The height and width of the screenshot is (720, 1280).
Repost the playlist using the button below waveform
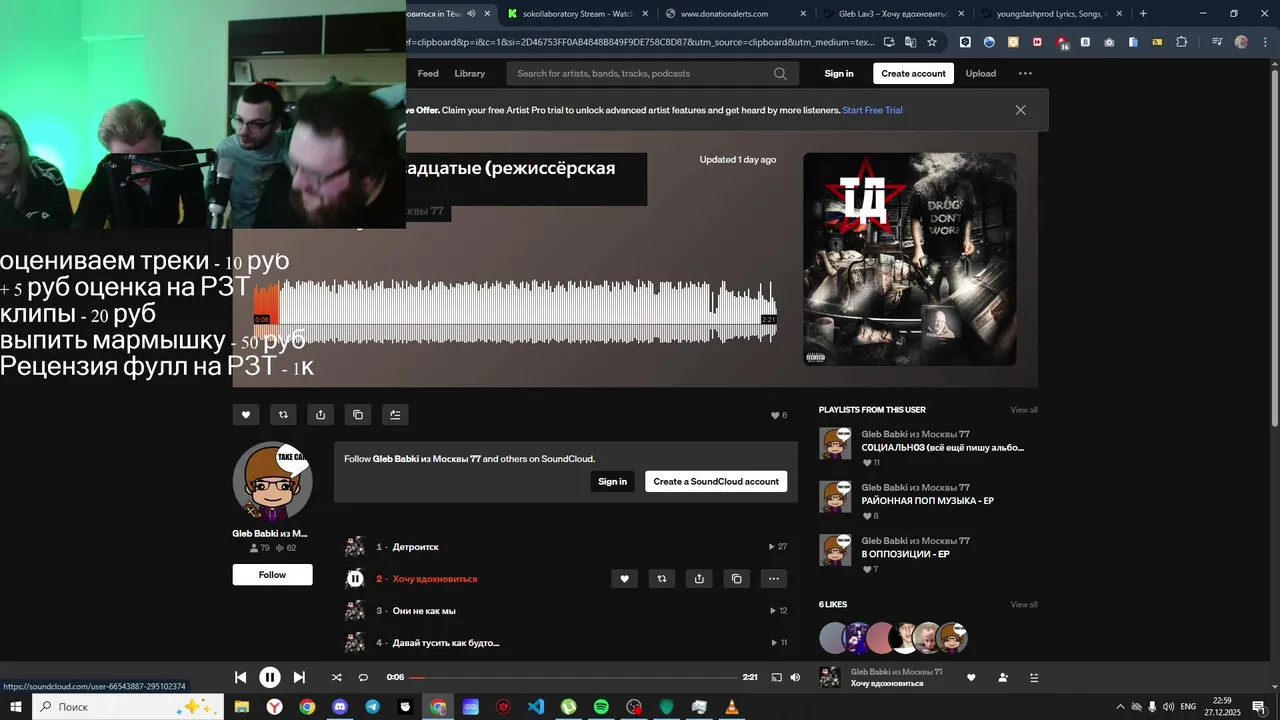pyautogui.click(x=283, y=415)
